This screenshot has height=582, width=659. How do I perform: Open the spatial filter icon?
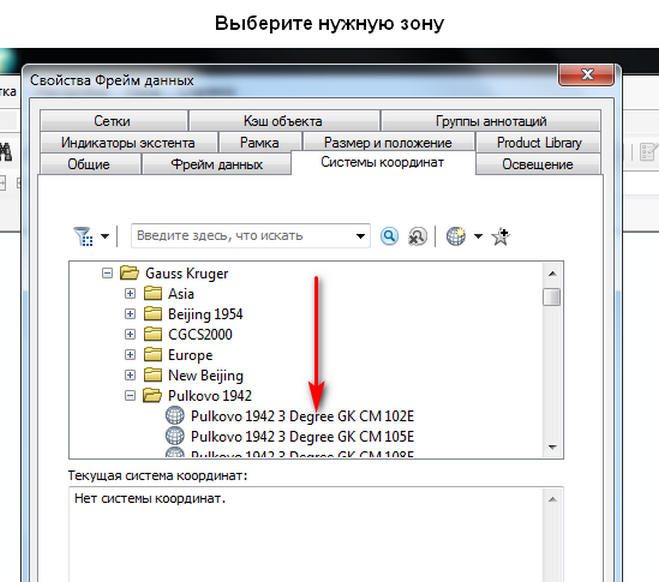click(83, 236)
